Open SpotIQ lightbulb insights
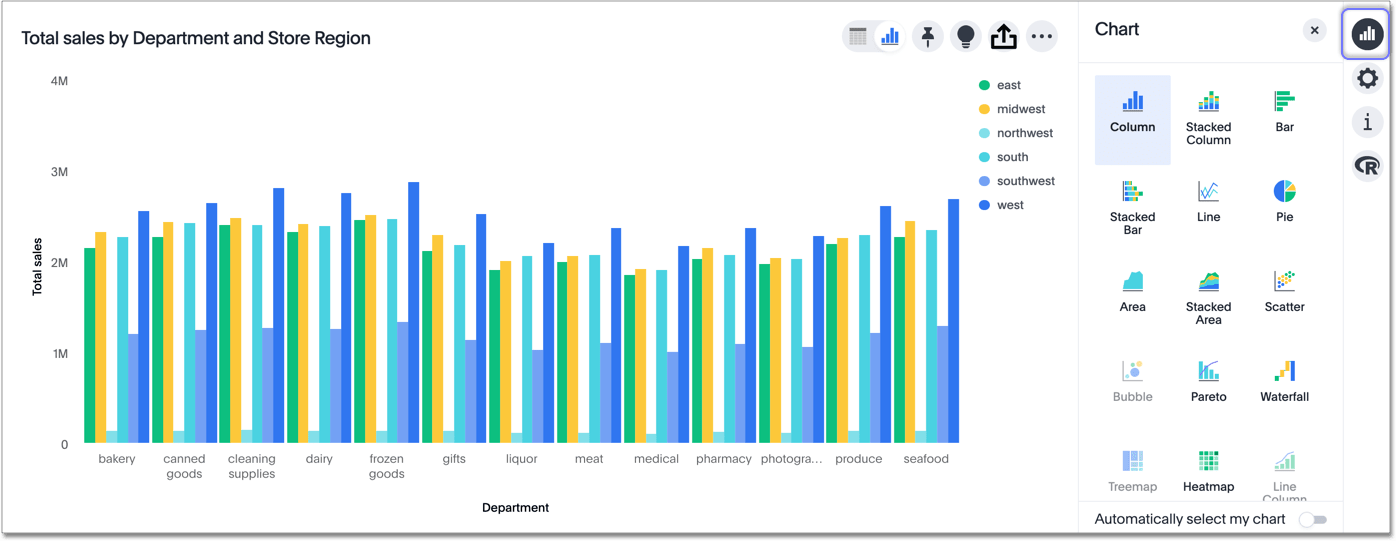The height and width of the screenshot is (541, 1396). pos(965,37)
